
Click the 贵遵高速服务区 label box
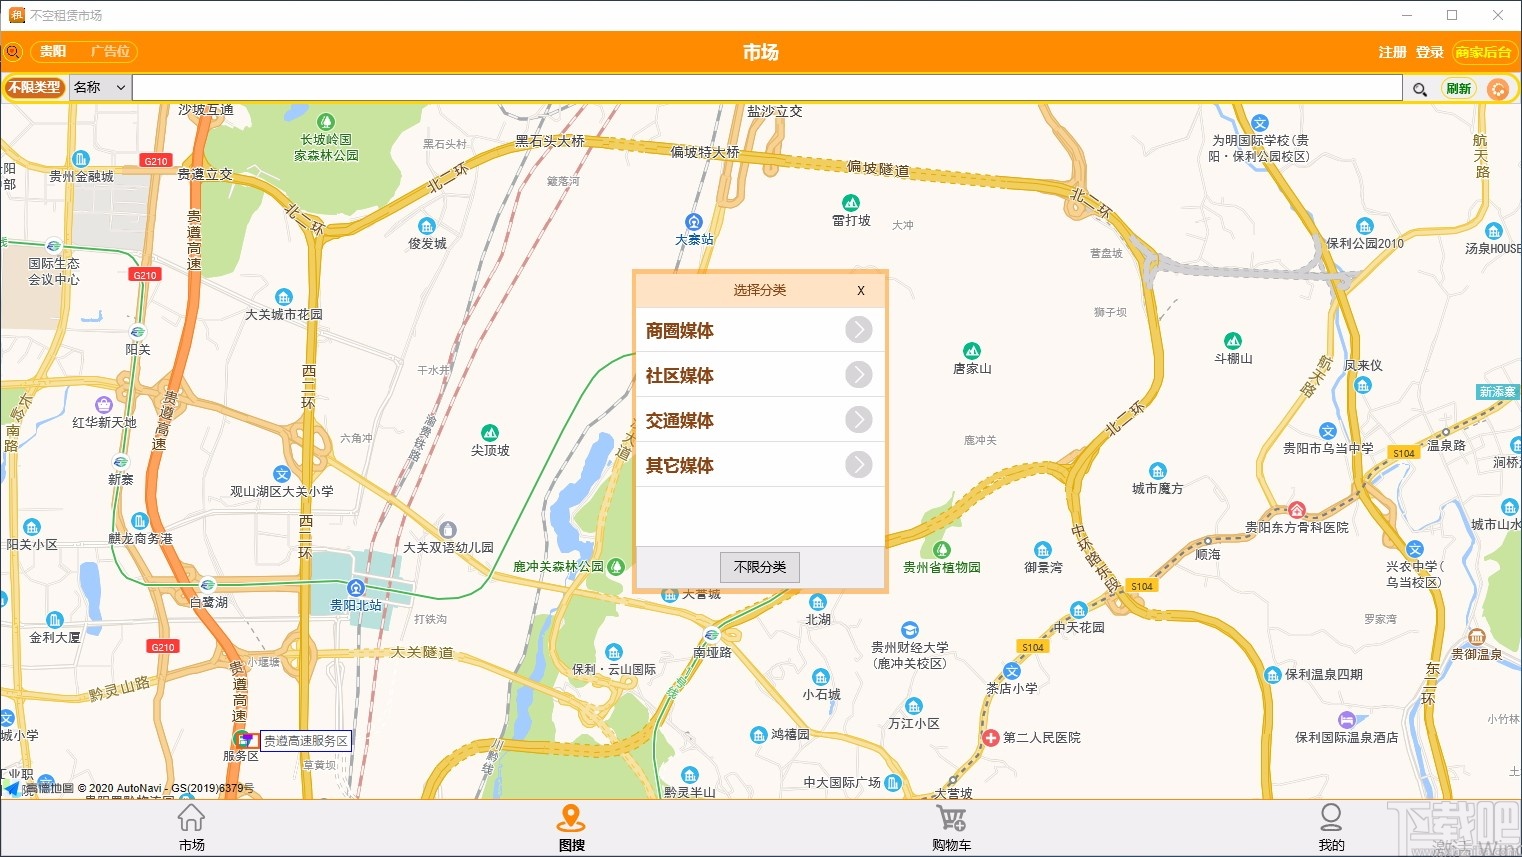(306, 741)
